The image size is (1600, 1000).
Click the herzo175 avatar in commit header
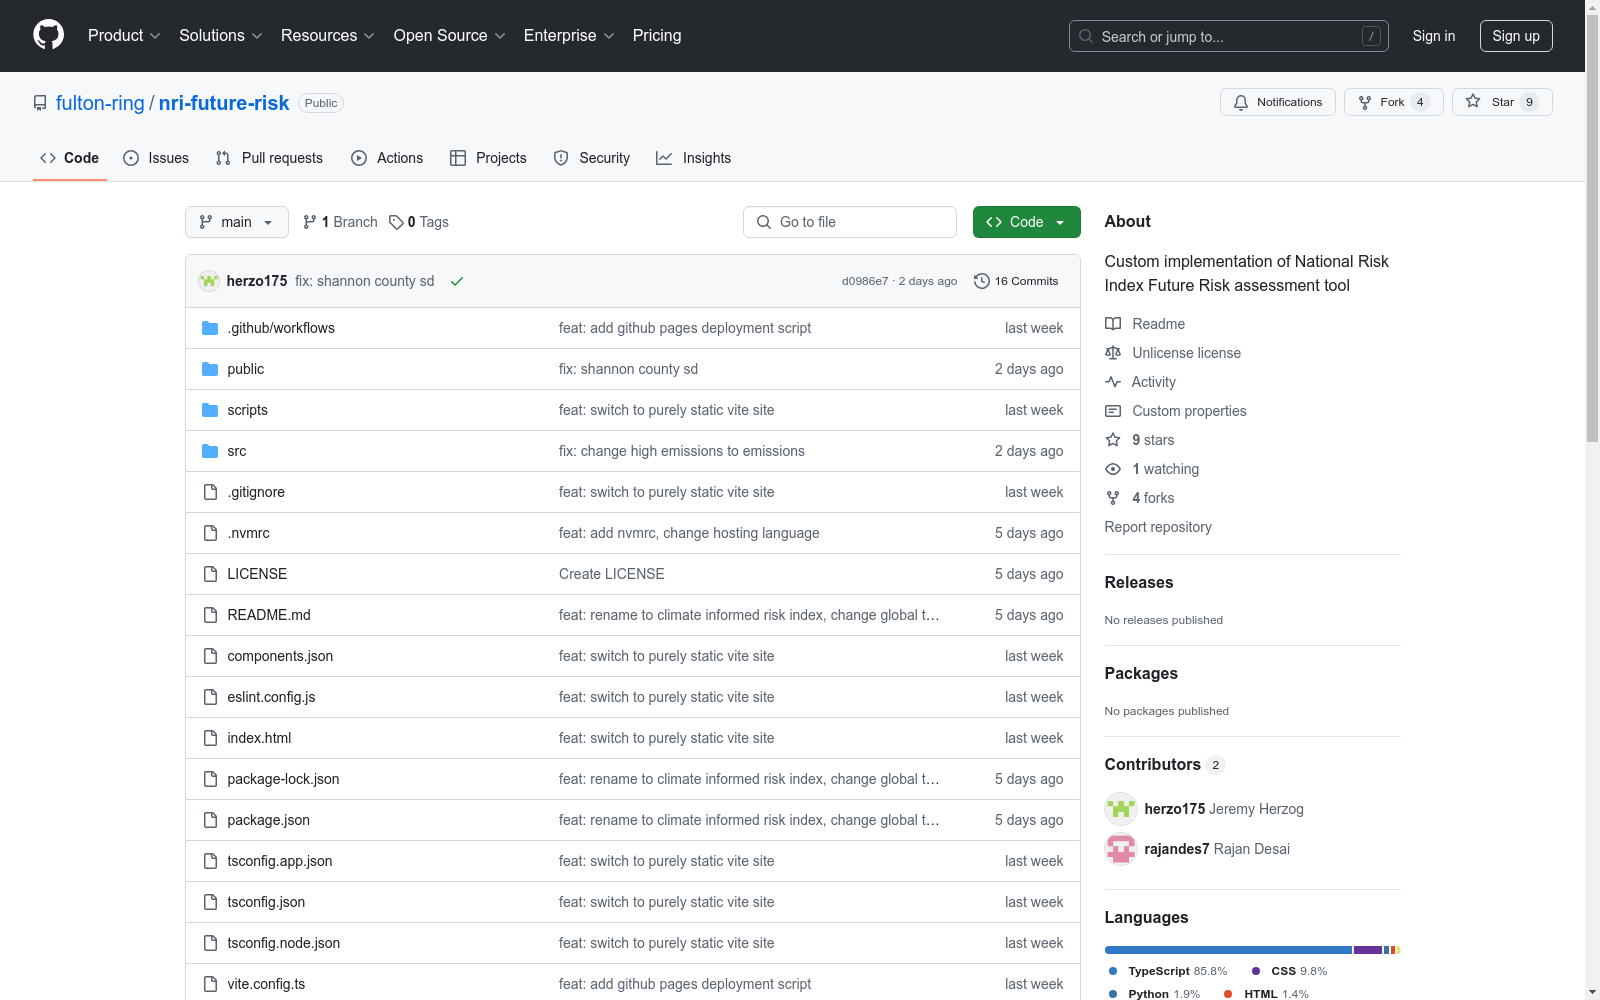point(209,281)
